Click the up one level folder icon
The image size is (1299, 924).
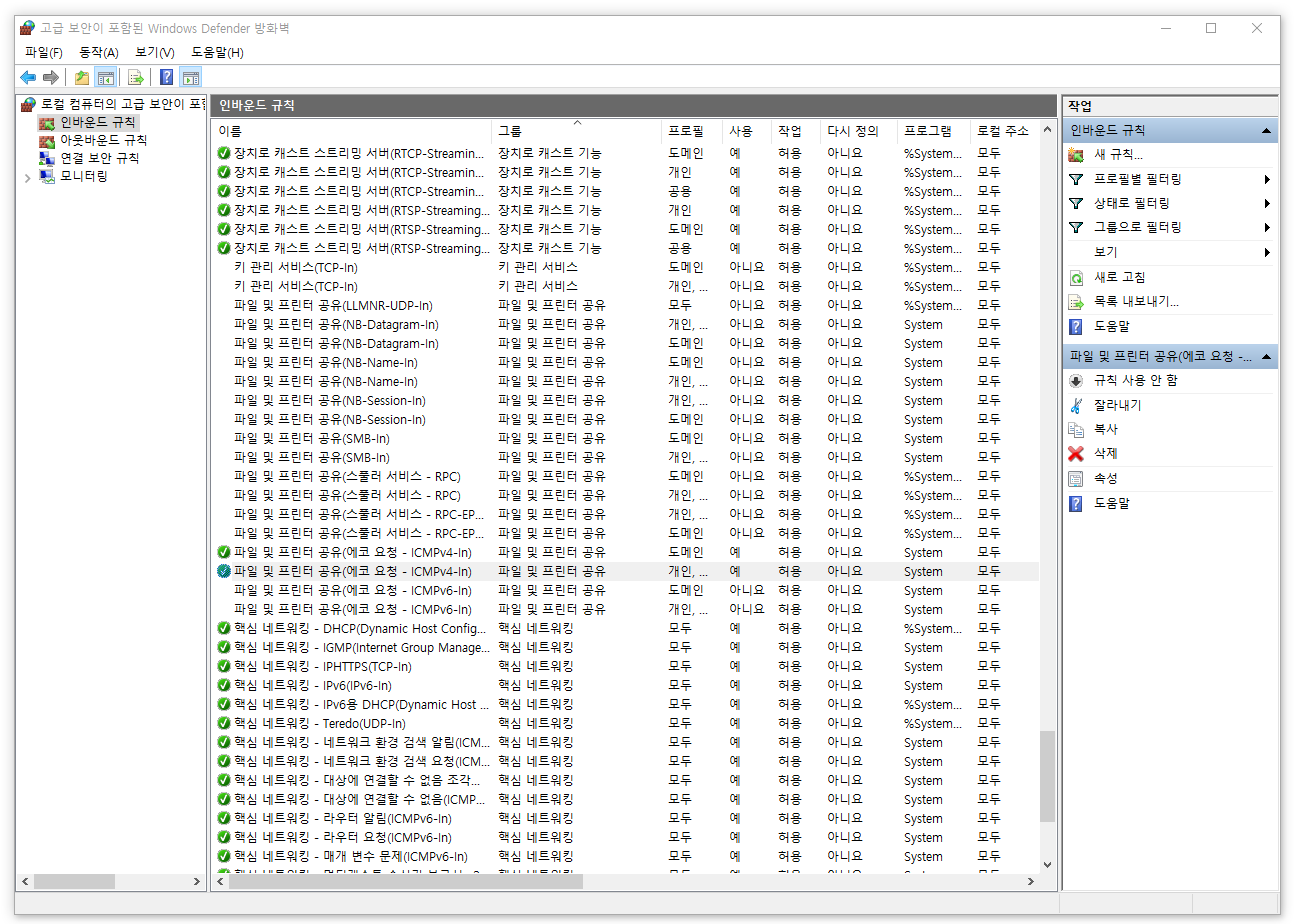tap(82, 78)
